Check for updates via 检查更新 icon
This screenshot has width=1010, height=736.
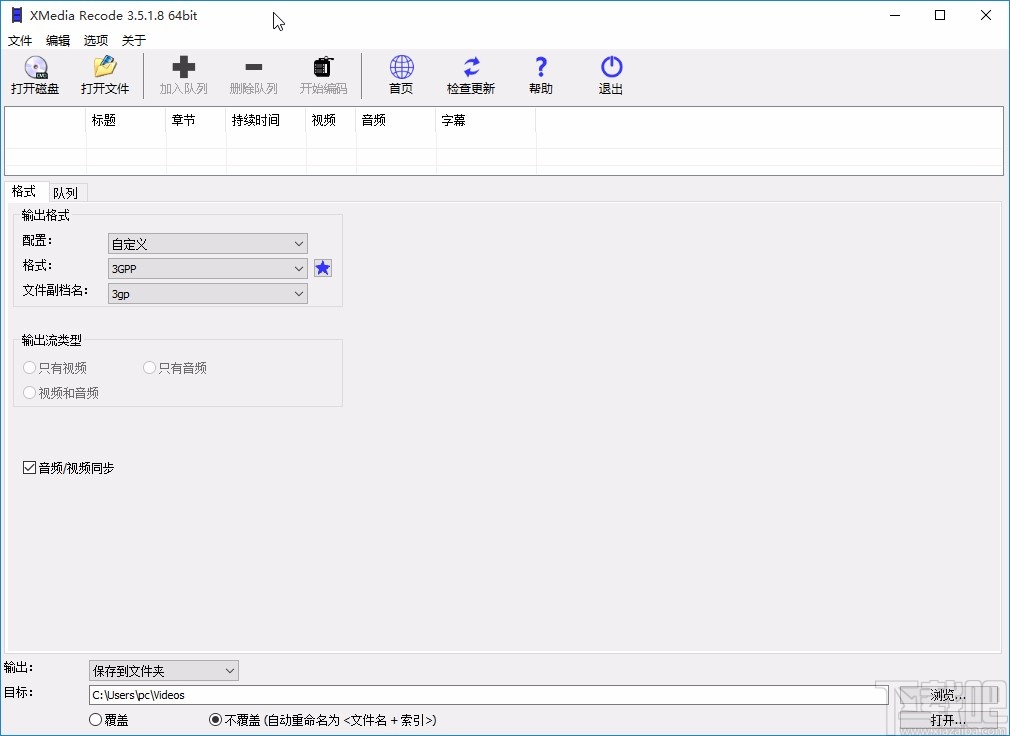point(470,75)
